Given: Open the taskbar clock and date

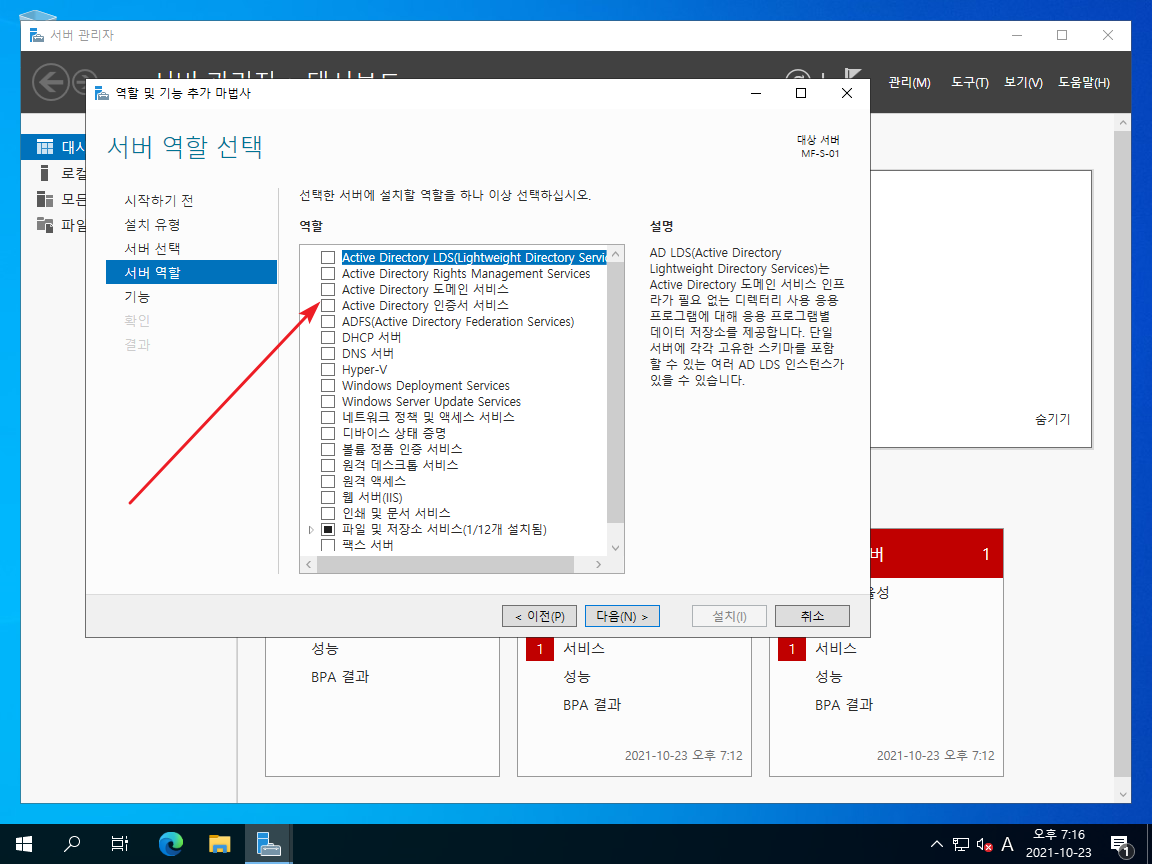Looking at the screenshot, I should [1058, 843].
